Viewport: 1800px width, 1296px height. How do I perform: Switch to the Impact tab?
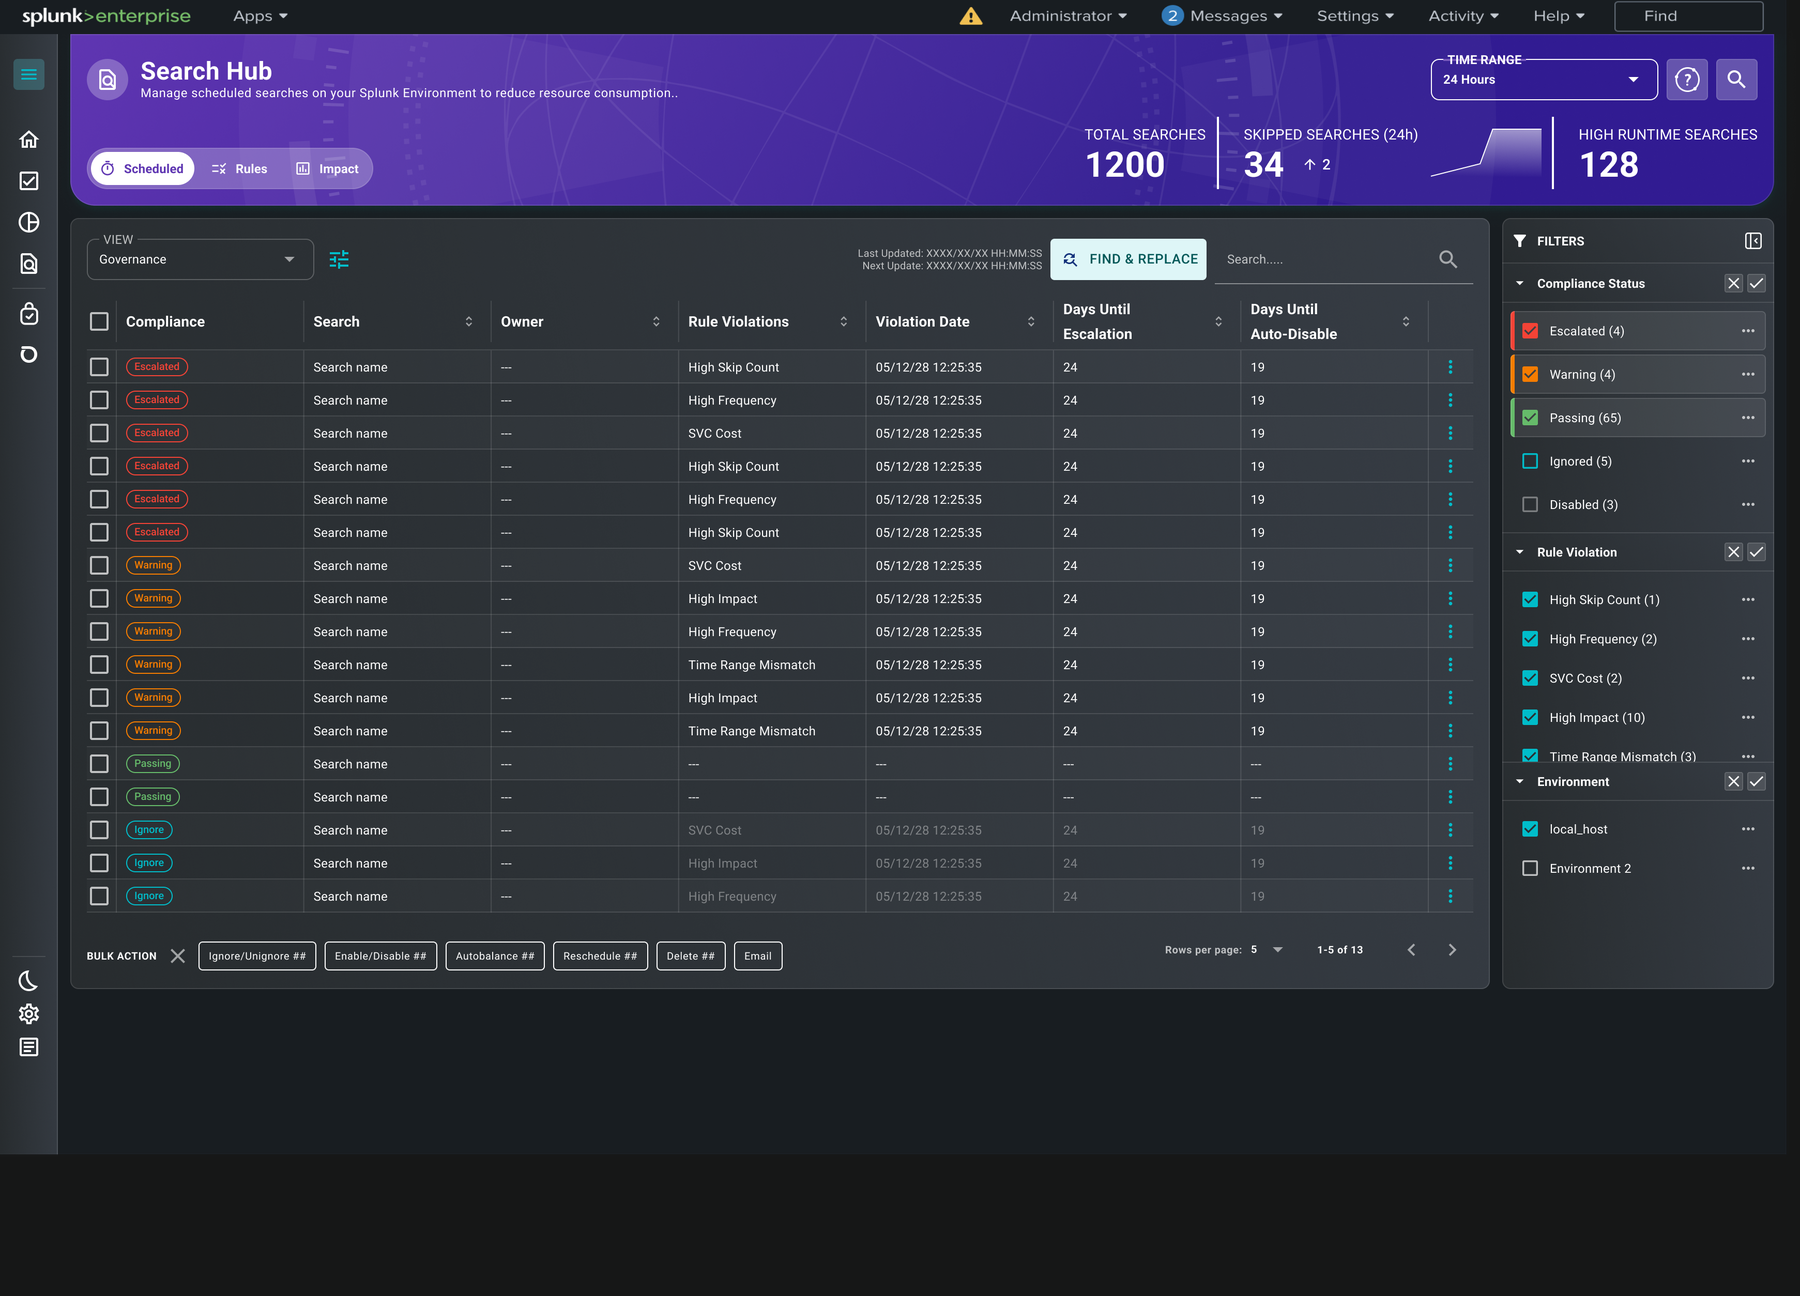pos(328,169)
